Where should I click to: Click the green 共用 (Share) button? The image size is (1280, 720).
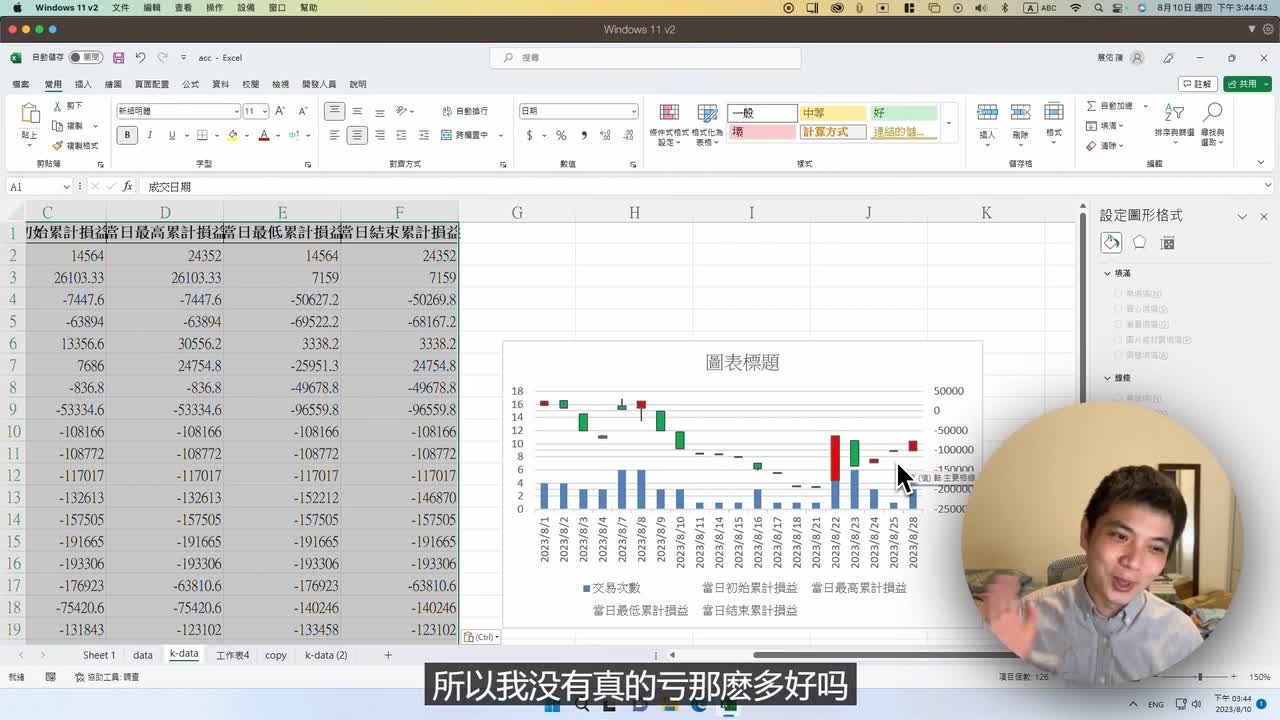click(x=1242, y=84)
